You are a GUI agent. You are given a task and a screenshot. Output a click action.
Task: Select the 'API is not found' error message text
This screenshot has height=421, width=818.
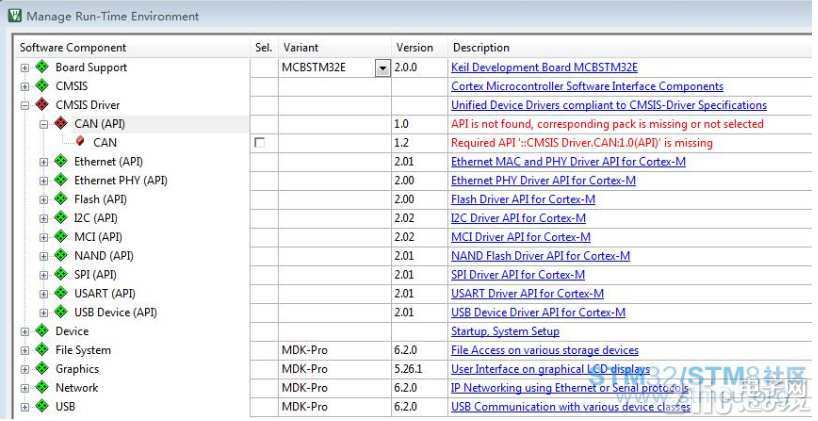click(607, 124)
